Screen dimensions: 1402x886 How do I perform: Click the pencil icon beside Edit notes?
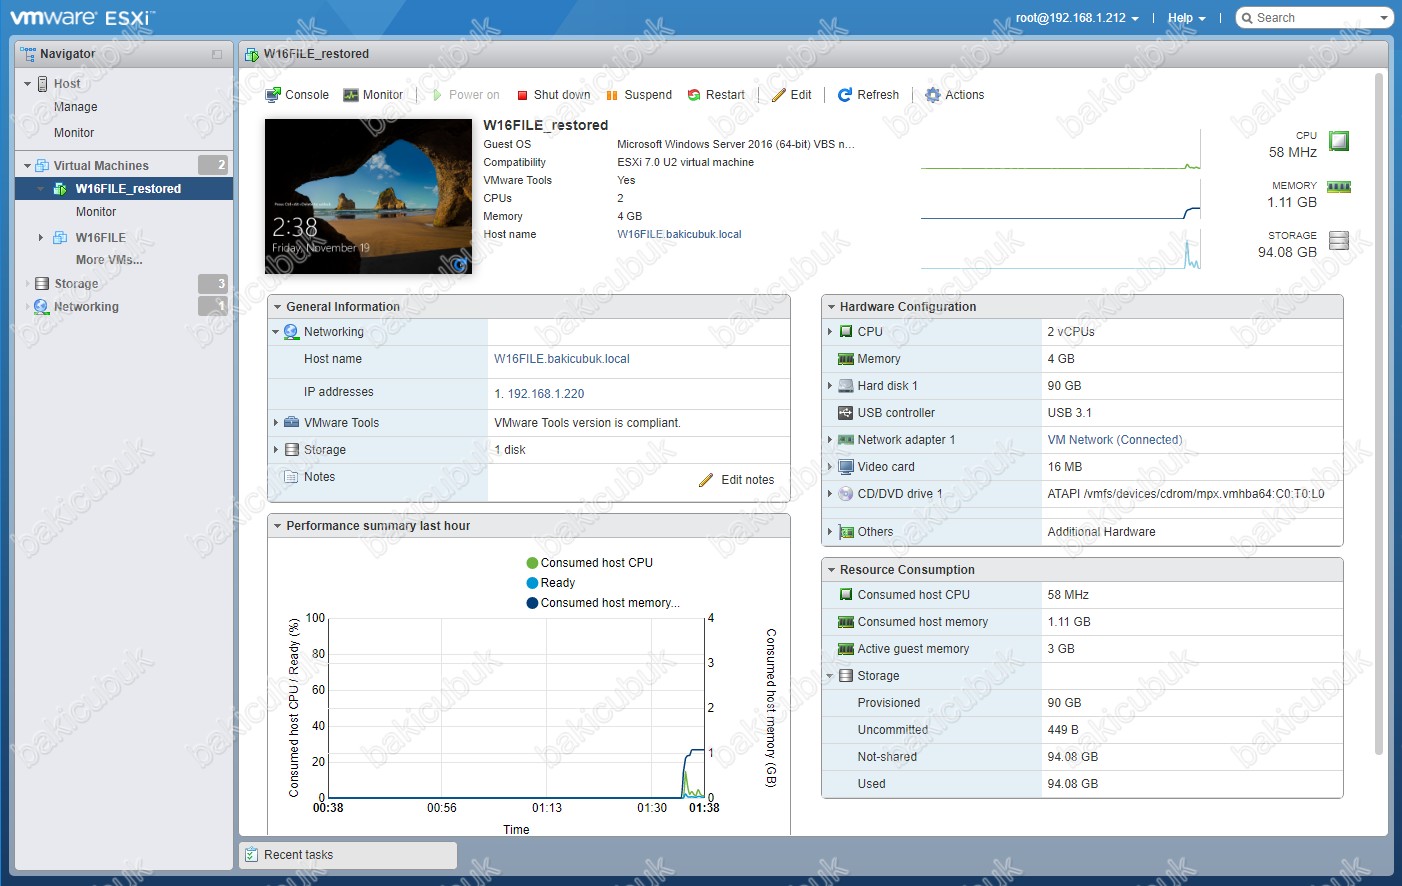pyautogui.click(x=706, y=480)
